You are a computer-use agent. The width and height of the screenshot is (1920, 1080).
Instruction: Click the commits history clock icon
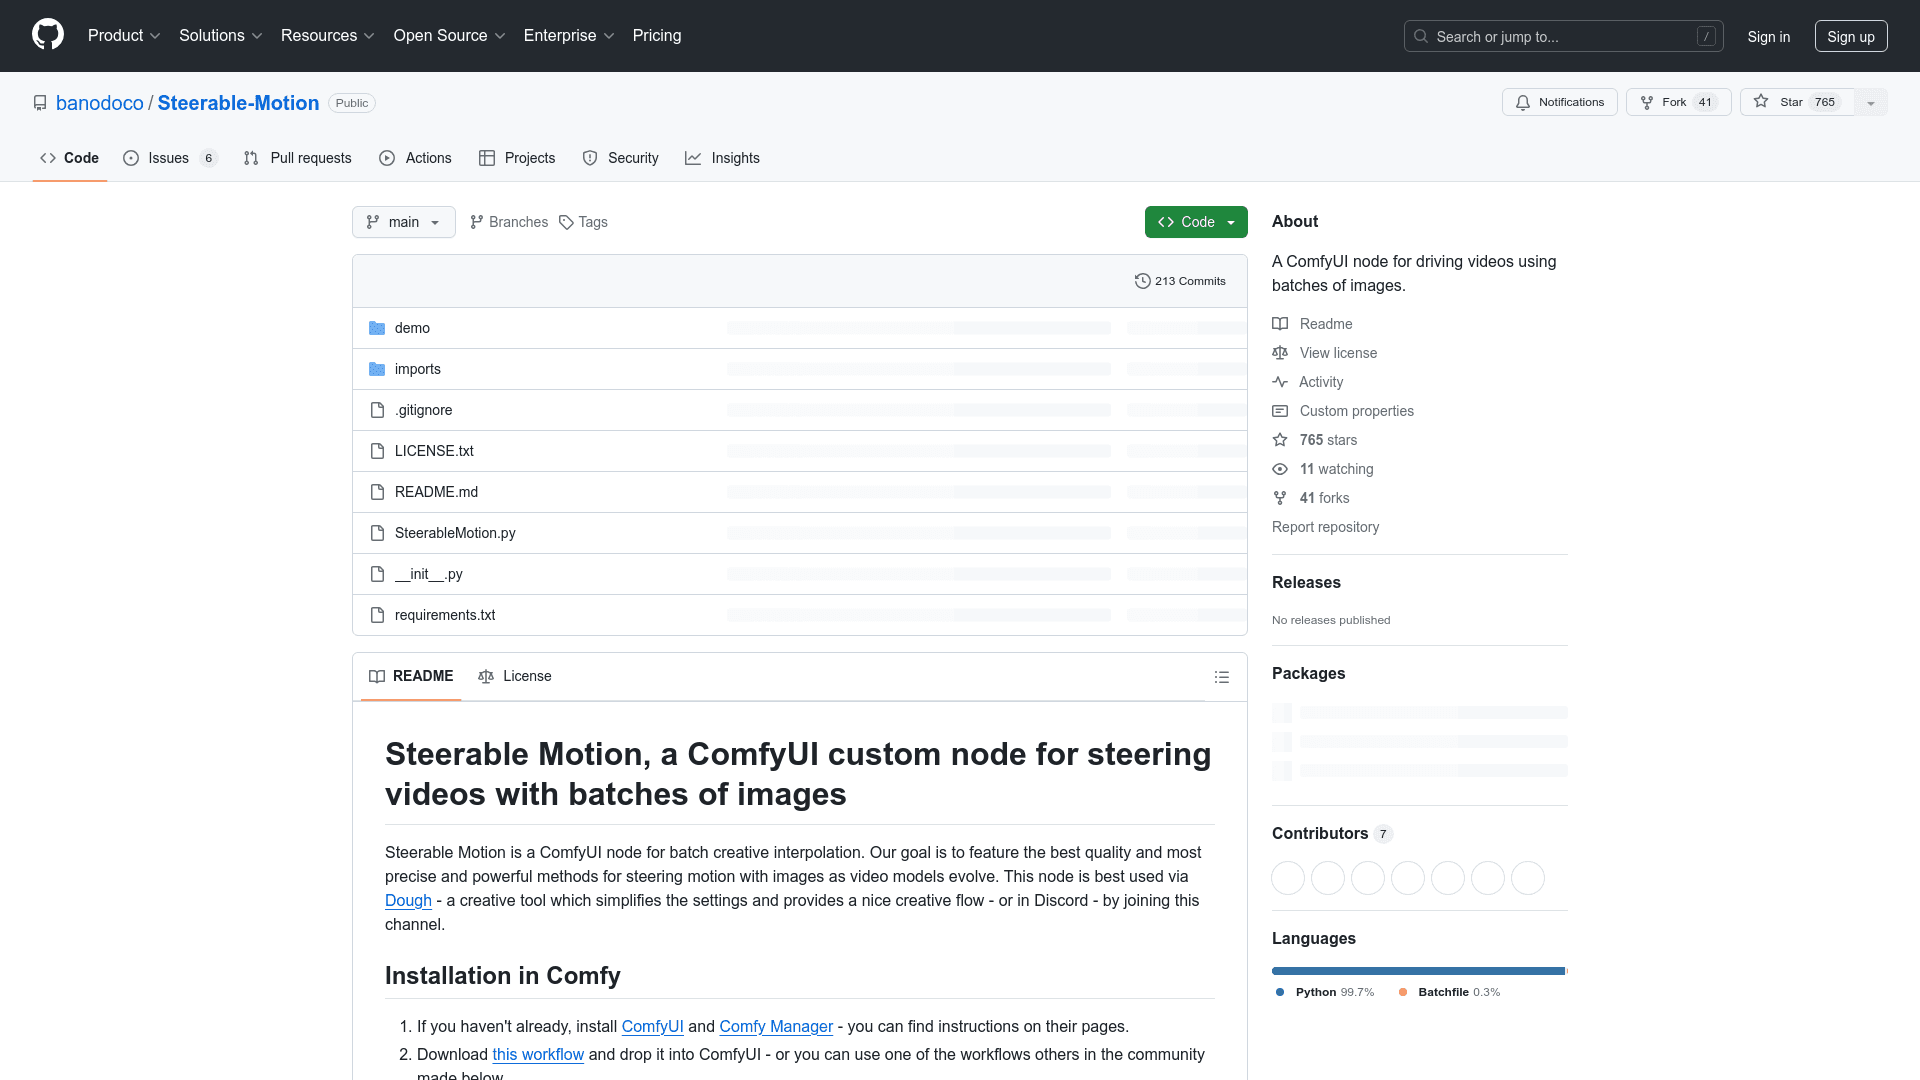pos(1142,281)
